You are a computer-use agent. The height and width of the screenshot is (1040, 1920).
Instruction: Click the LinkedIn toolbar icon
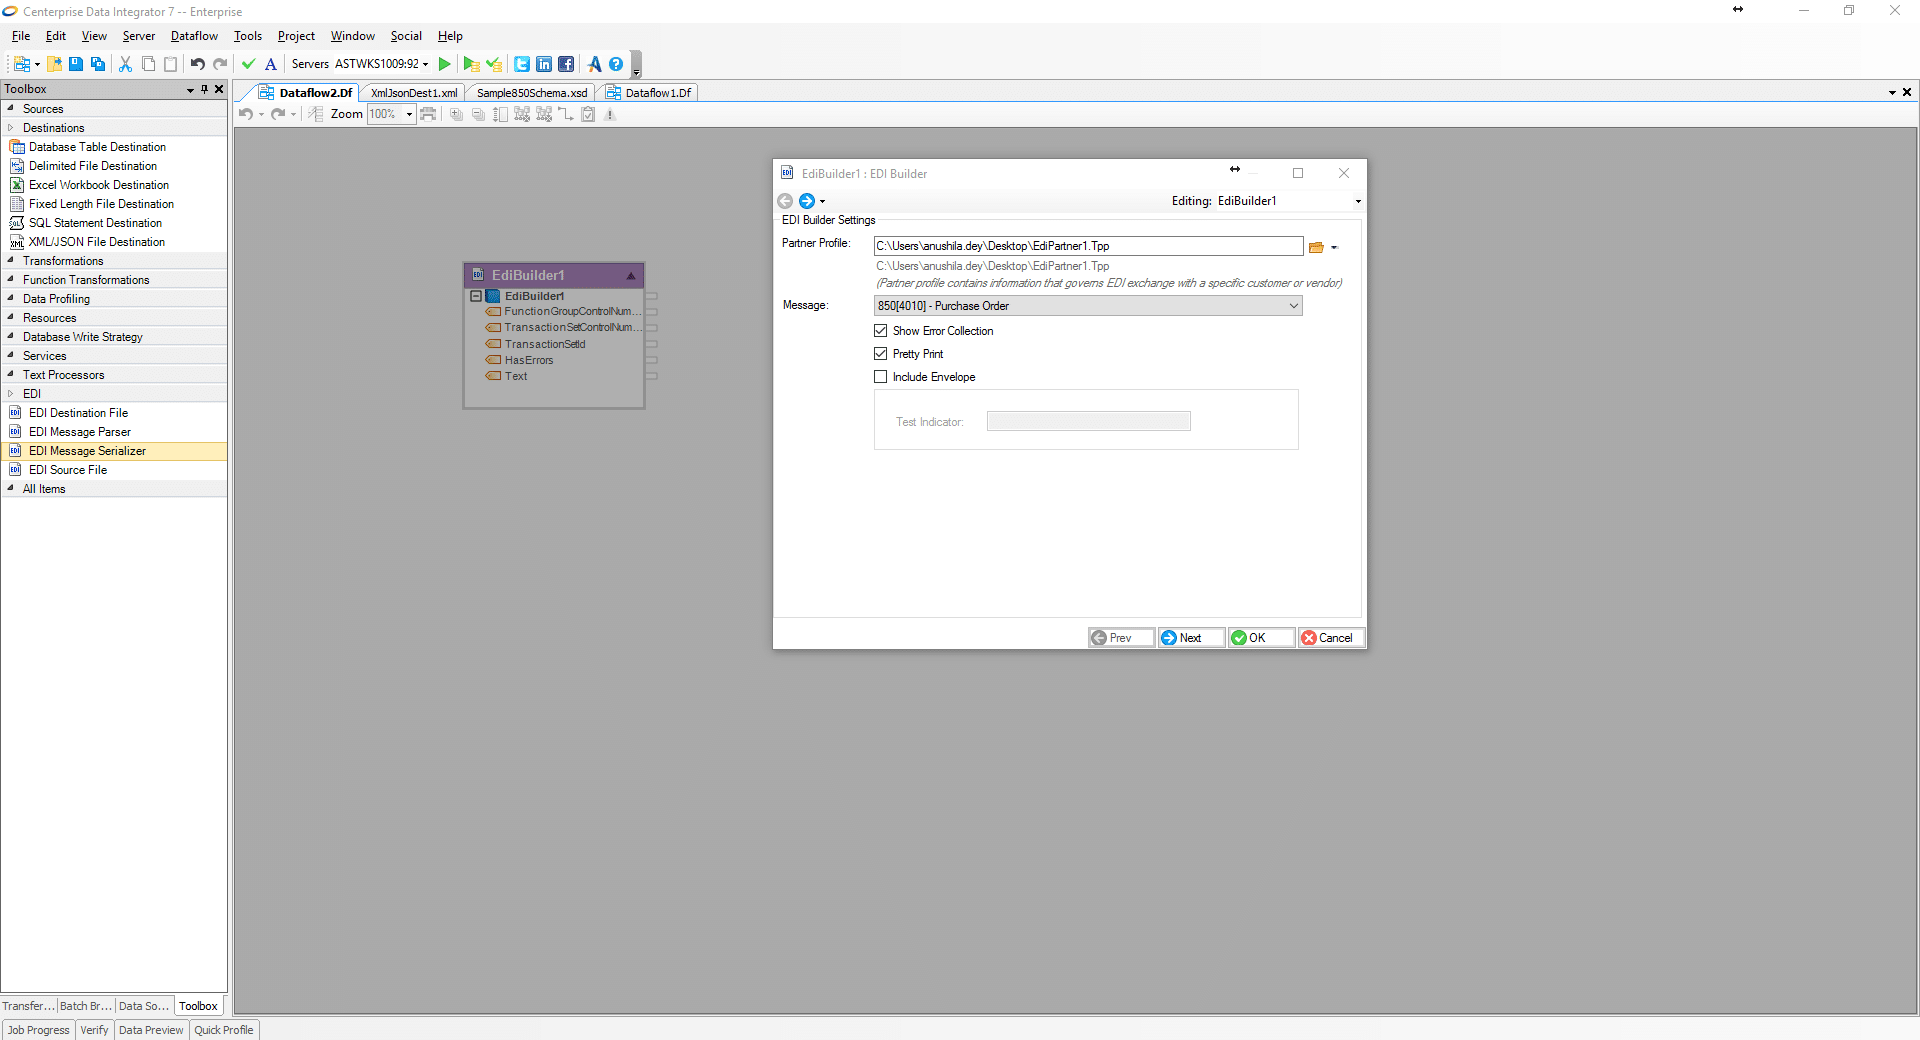pyautogui.click(x=544, y=64)
